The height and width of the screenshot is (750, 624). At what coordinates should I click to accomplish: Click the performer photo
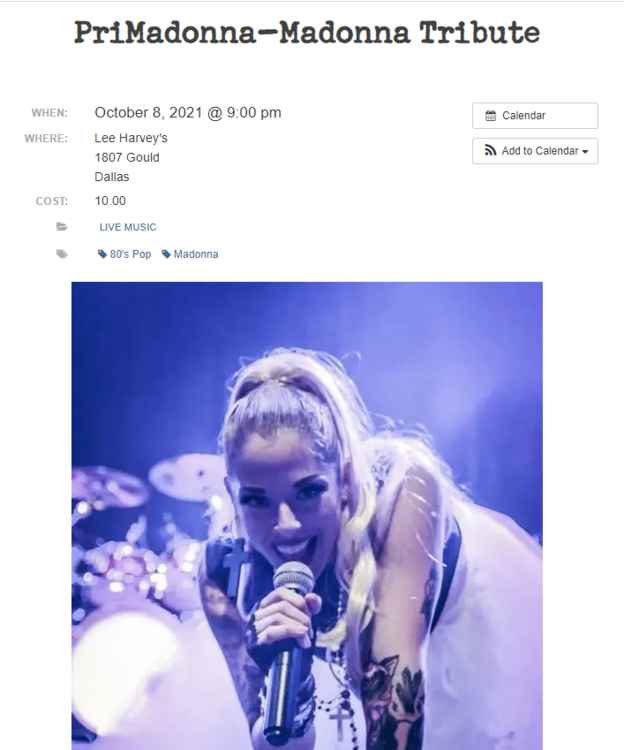pyautogui.click(x=307, y=516)
